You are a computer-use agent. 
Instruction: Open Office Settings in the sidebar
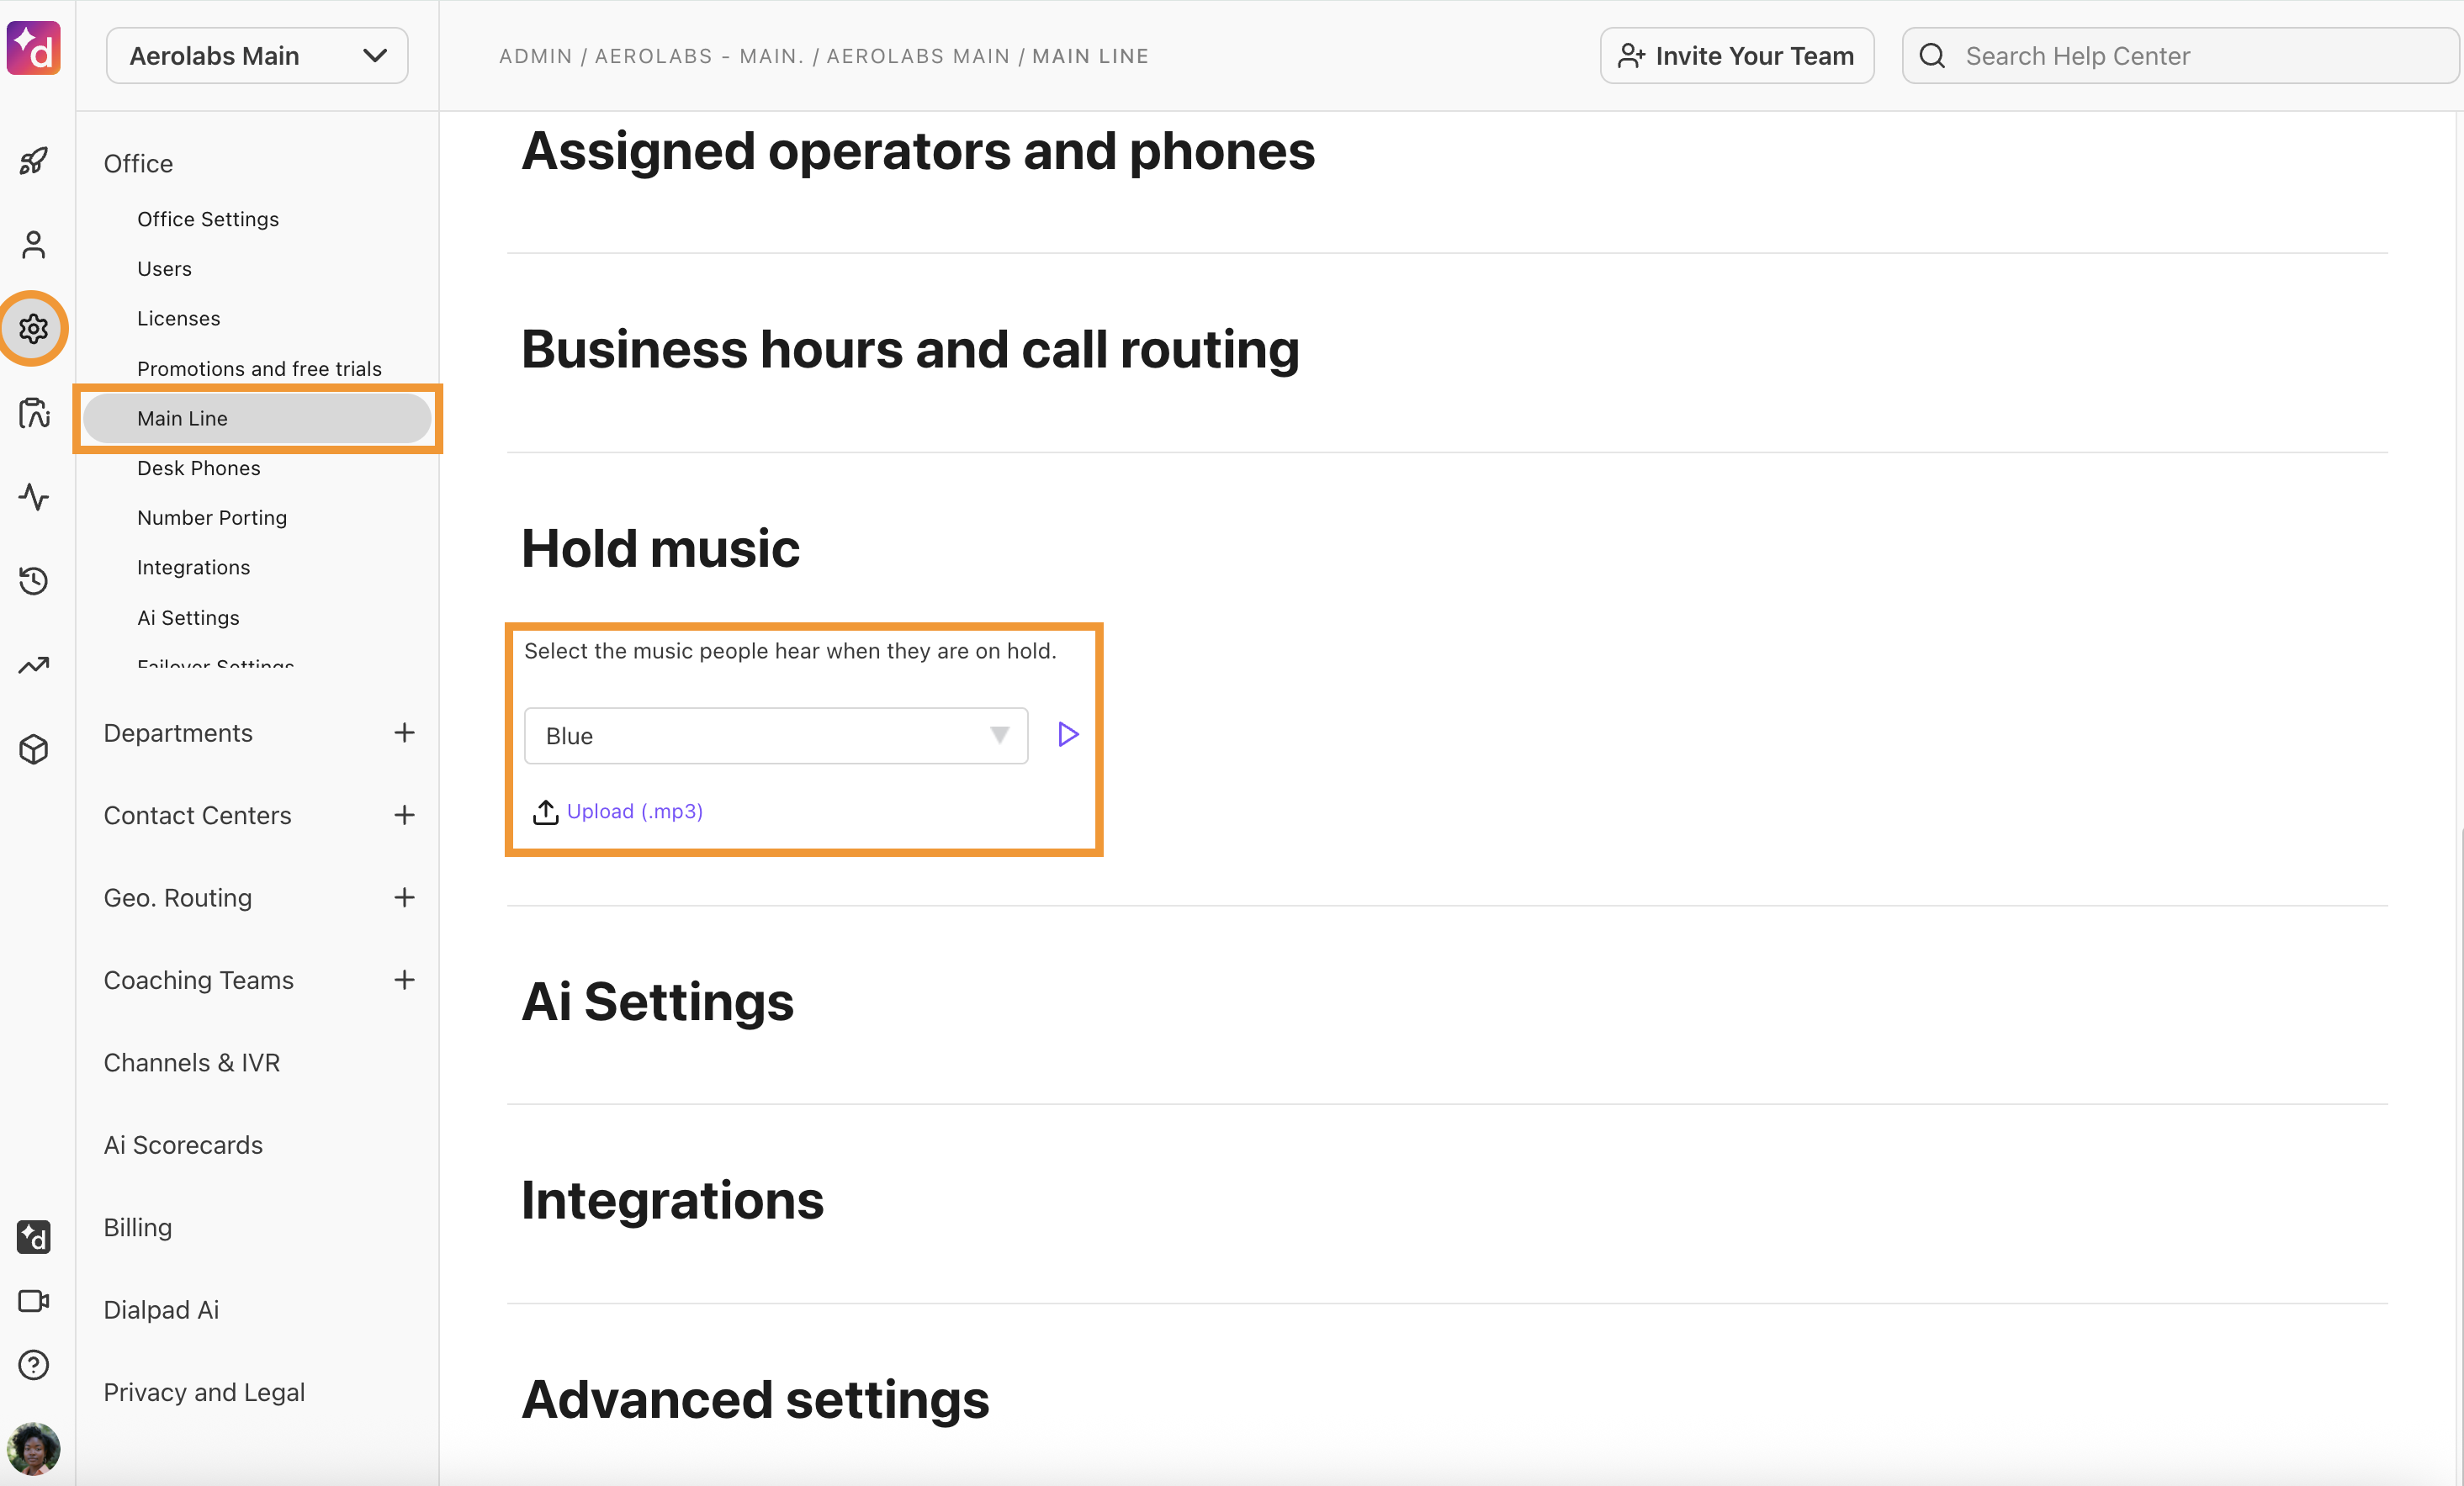tap(208, 219)
